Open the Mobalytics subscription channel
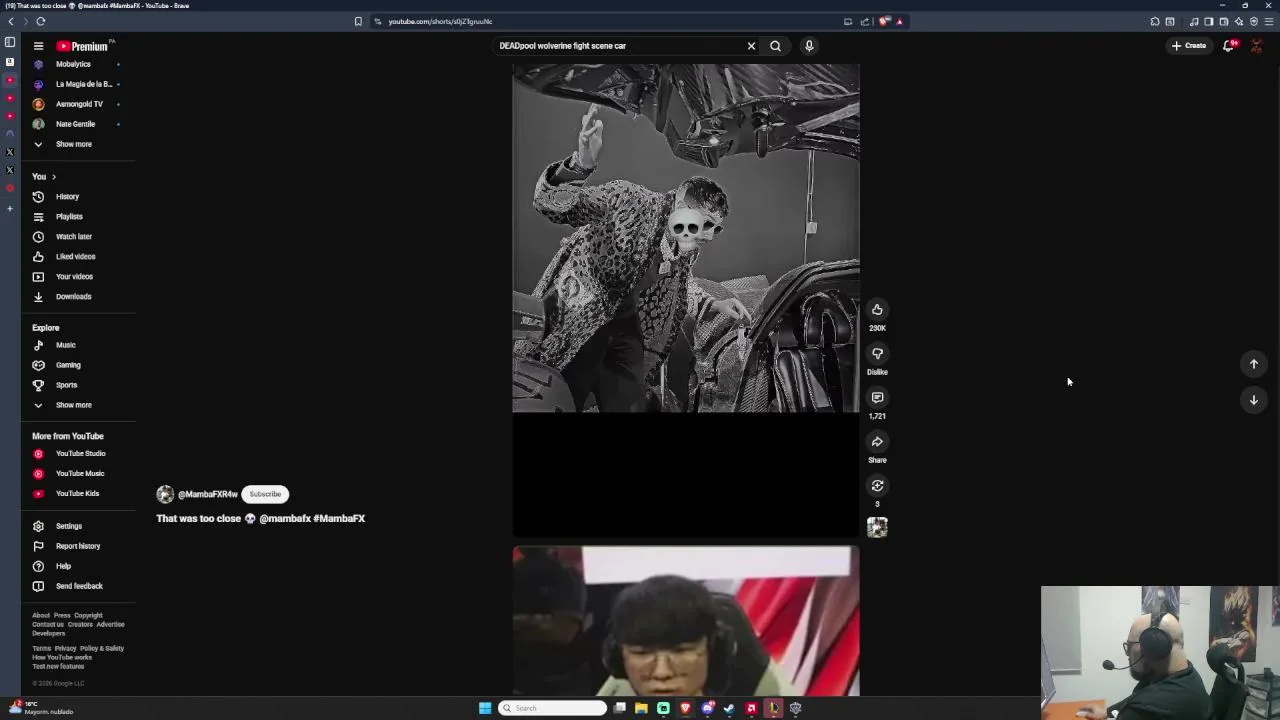Screen dimensions: 1280x720 73,64
